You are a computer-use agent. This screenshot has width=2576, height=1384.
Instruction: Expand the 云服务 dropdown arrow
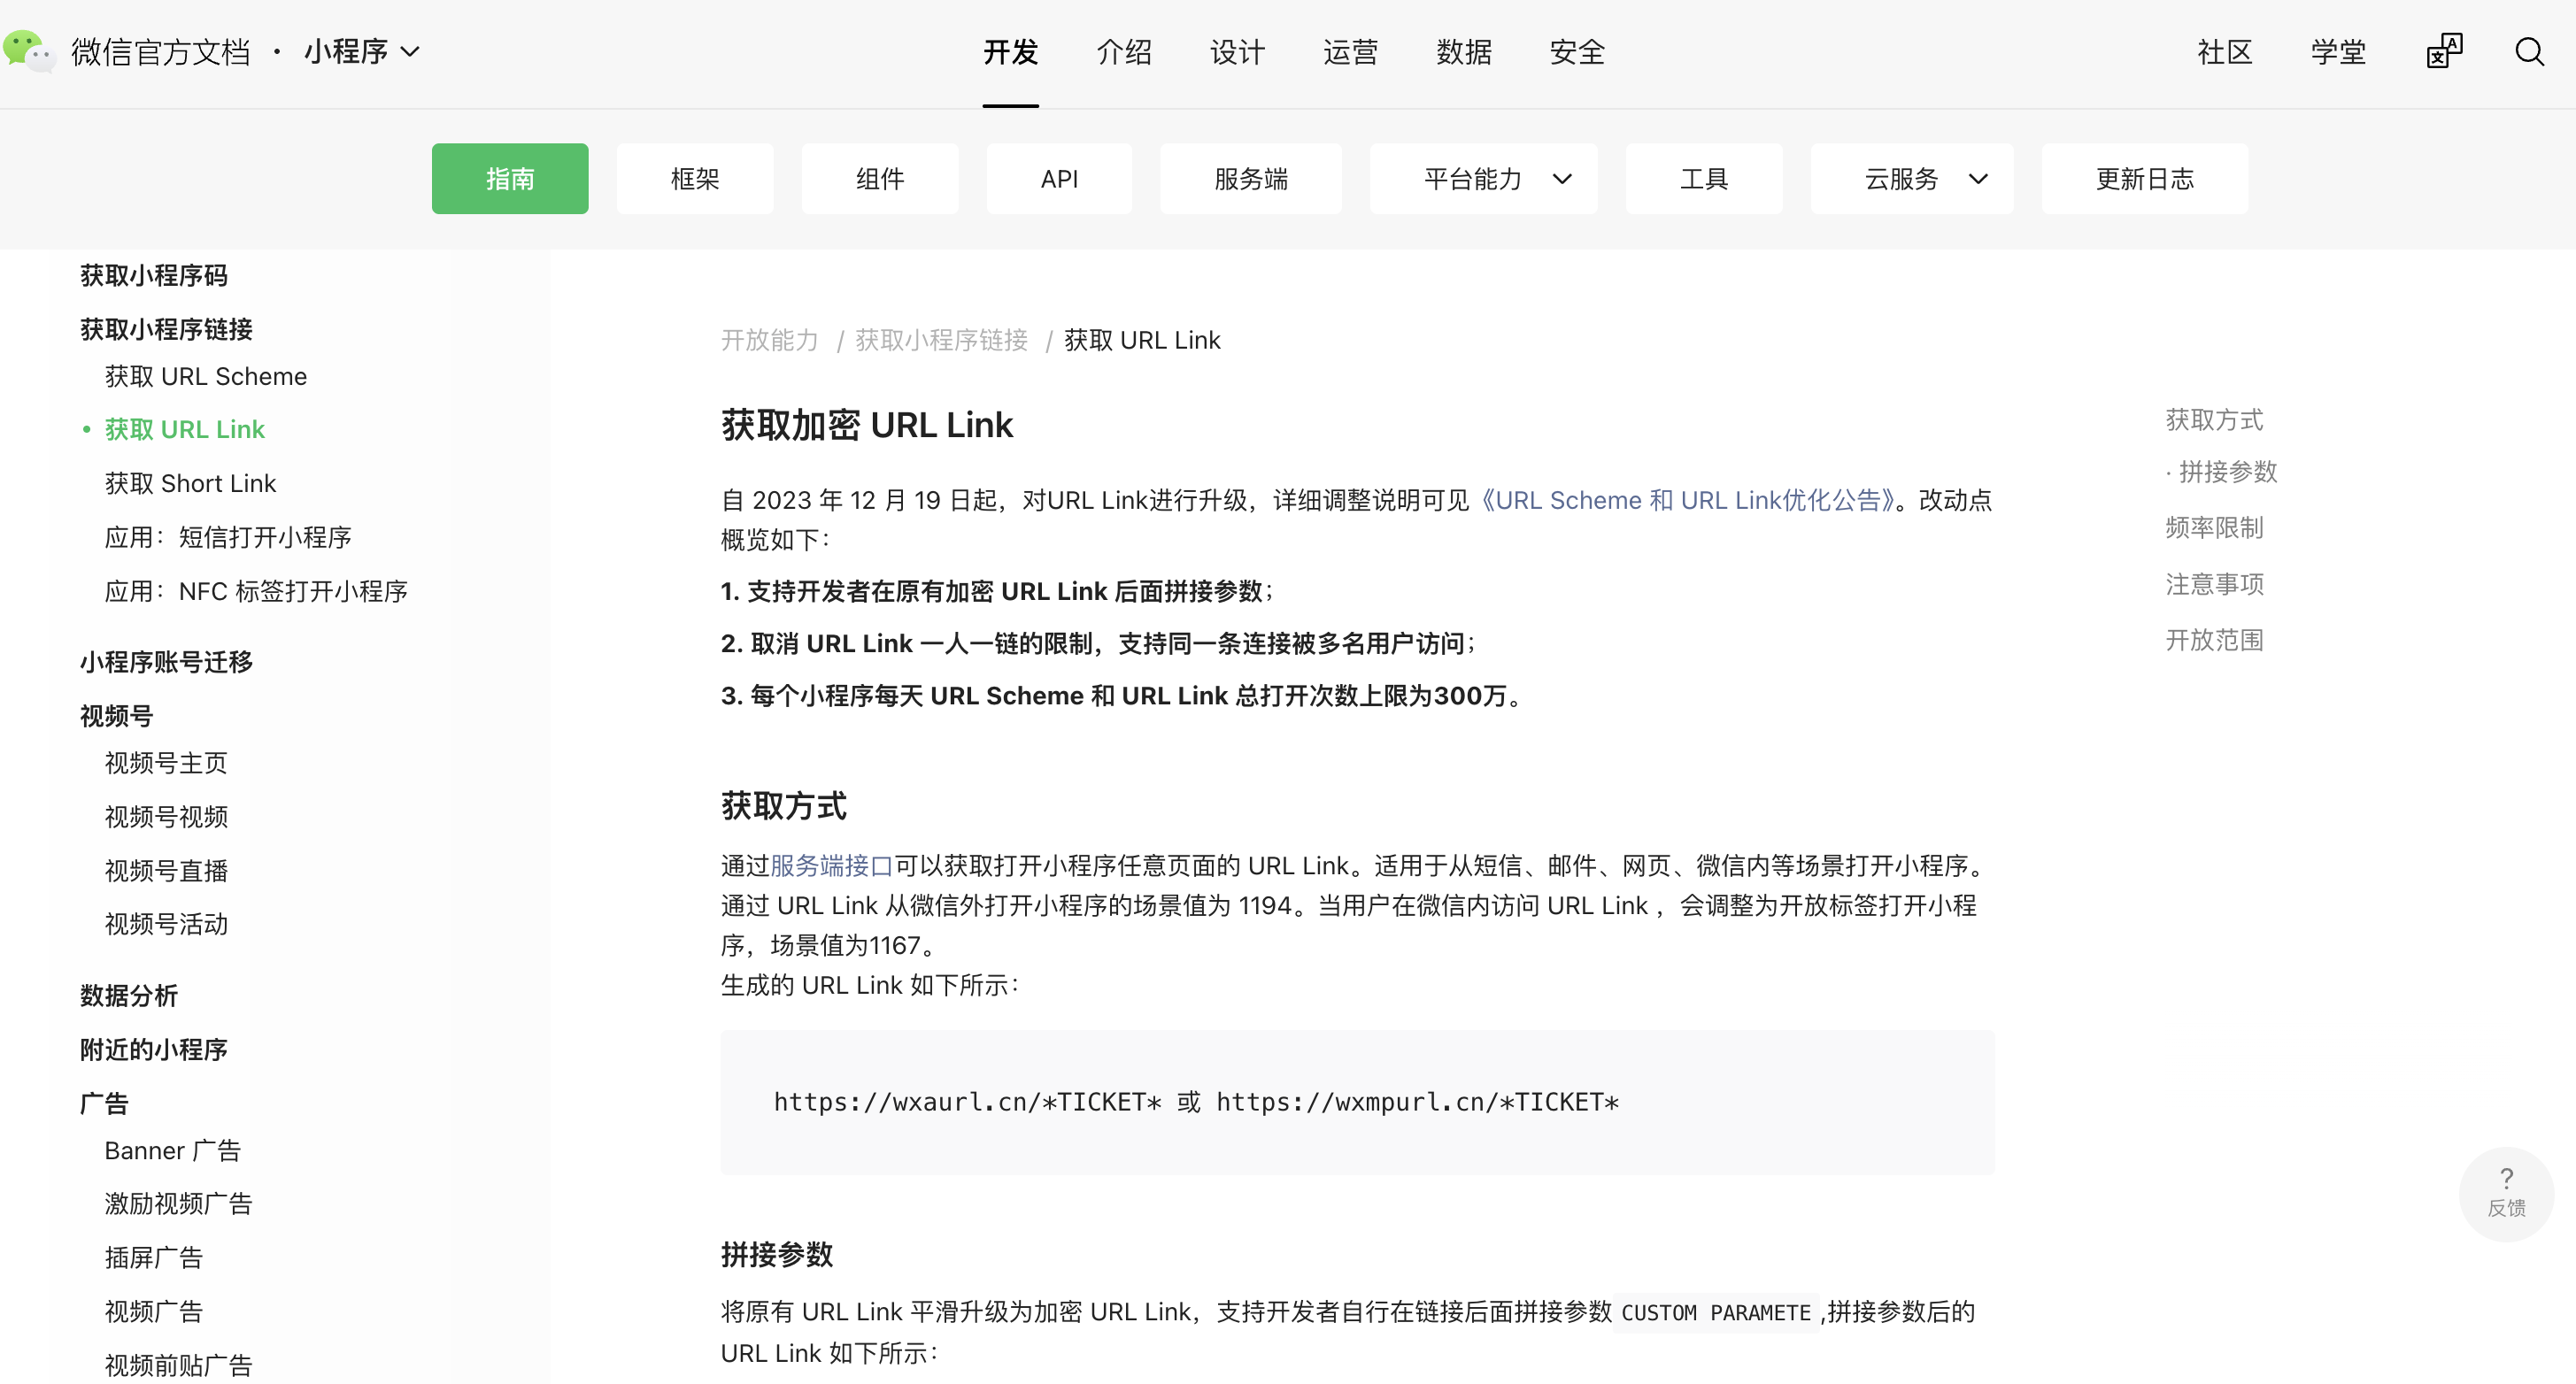pyautogui.click(x=1977, y=179)
